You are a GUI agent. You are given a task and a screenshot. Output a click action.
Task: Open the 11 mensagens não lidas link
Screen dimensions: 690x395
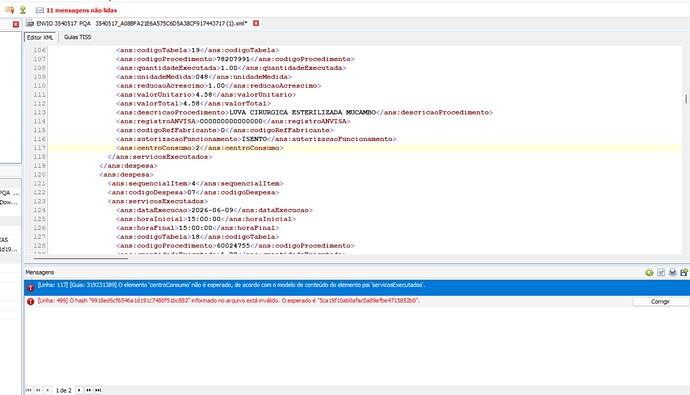coord(81,10)
